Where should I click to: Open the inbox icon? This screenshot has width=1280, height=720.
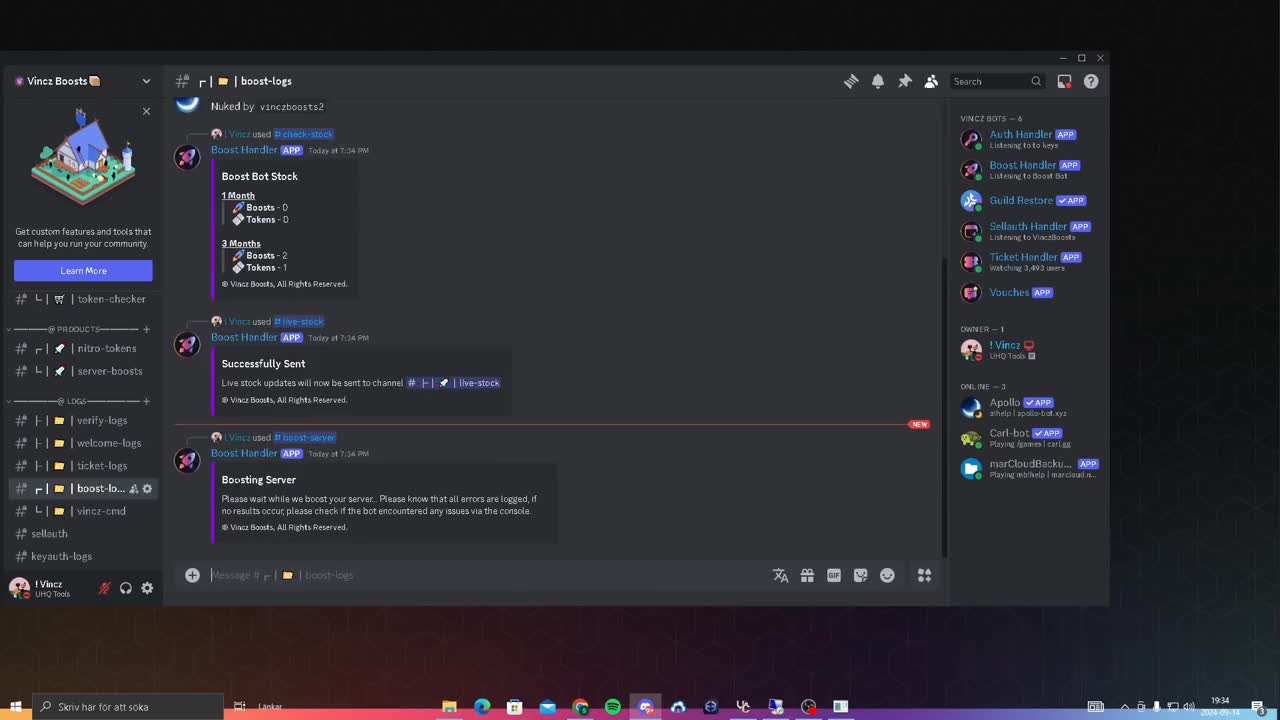click(1064, 81)
